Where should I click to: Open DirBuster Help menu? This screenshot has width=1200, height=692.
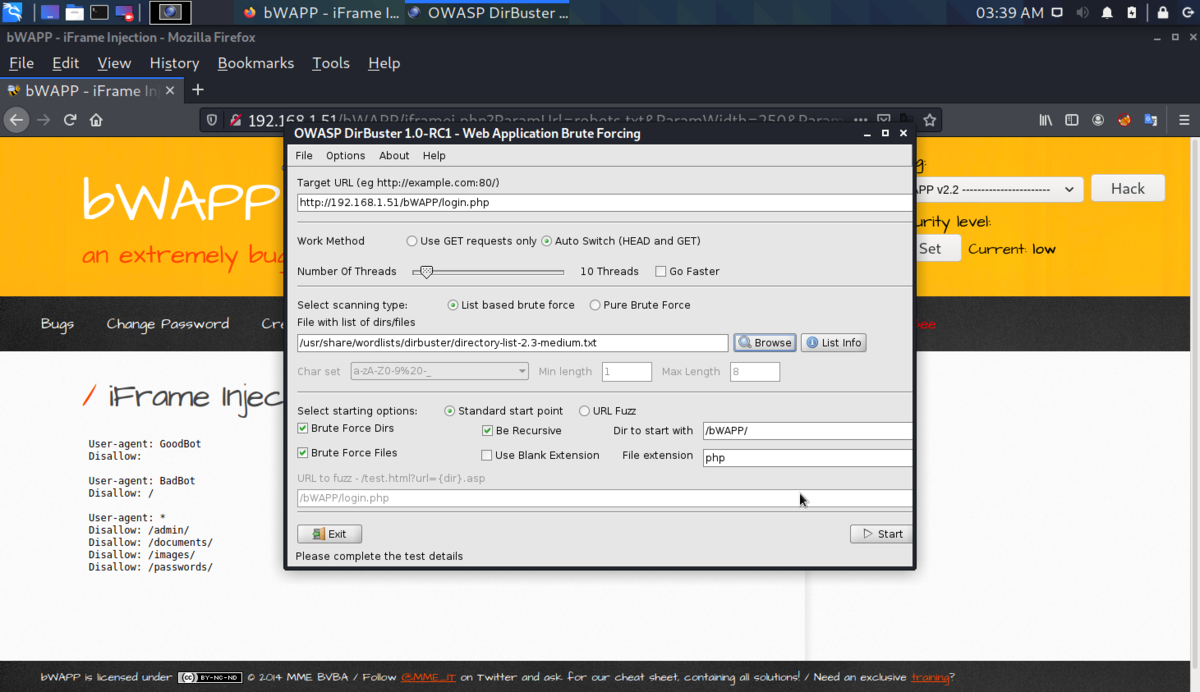(x=434, y=156)
